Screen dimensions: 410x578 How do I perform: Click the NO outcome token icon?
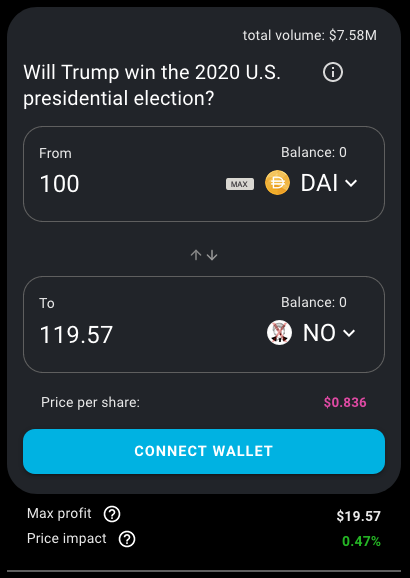pyautogui.click(x=279, y=332)
